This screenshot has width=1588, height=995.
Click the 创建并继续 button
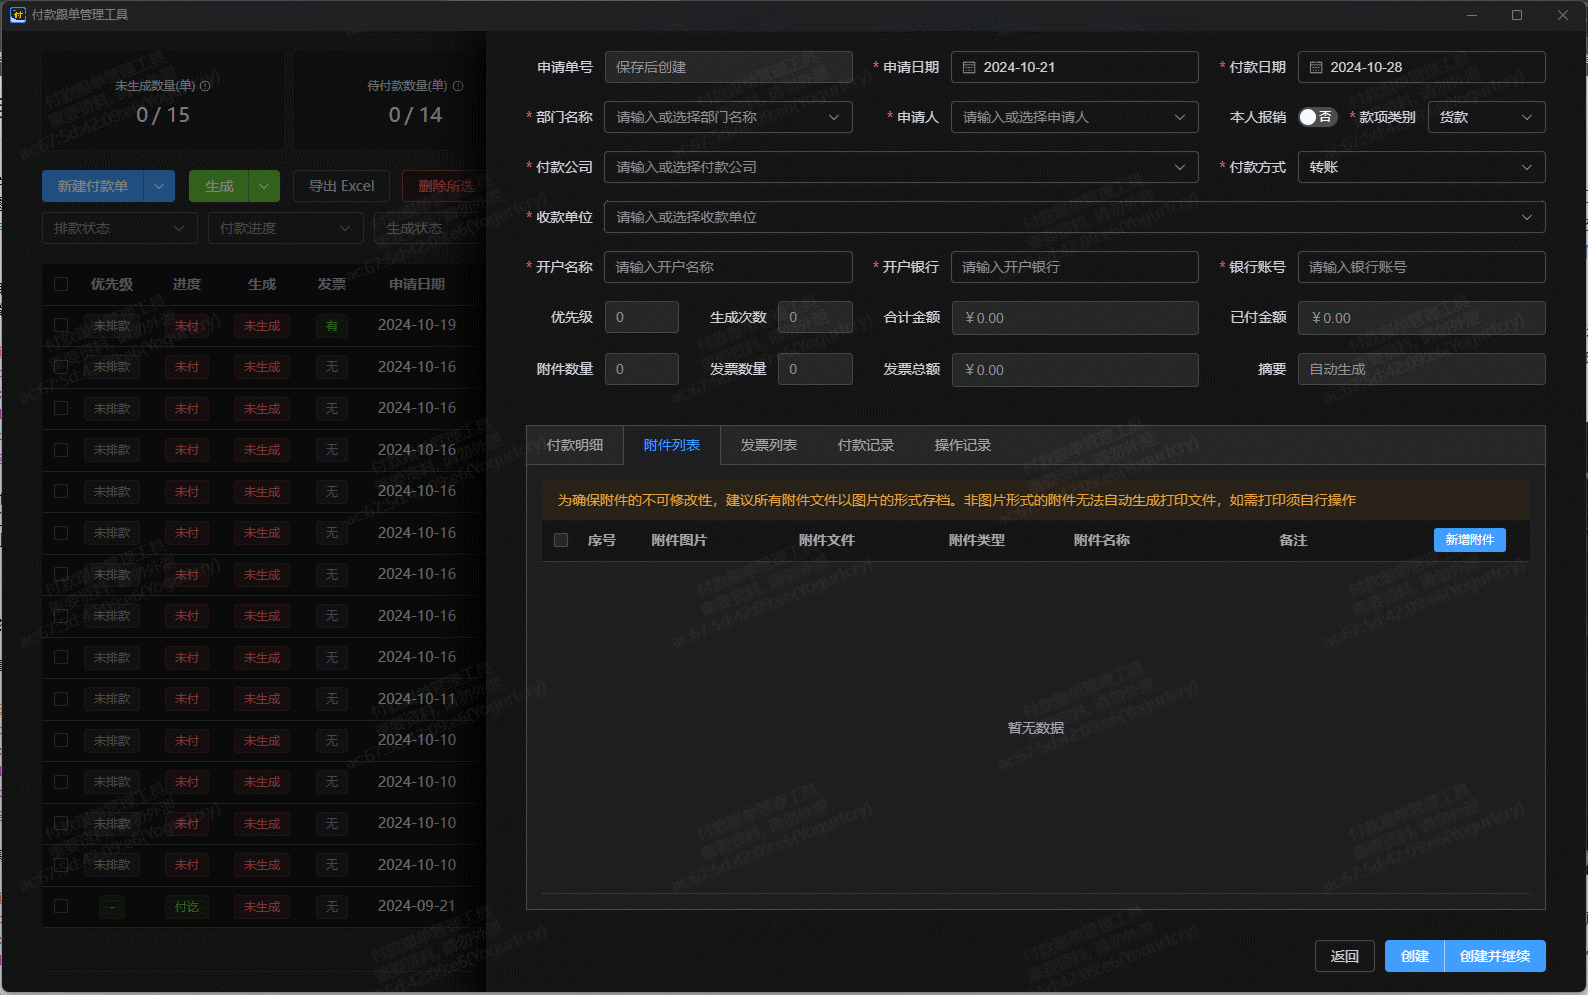pos(1495,956)
